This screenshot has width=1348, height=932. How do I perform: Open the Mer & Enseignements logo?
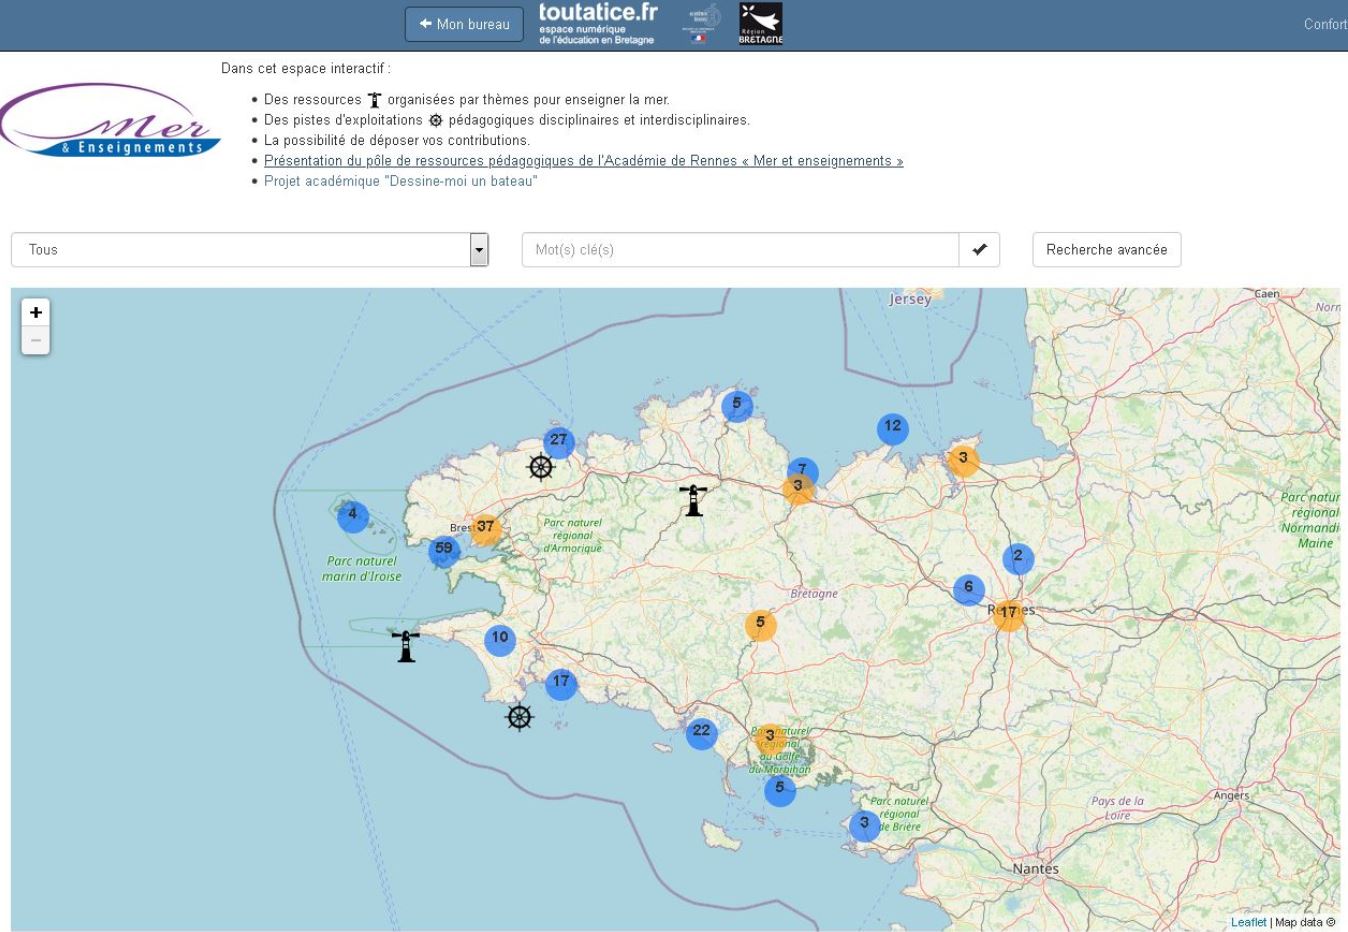pos(108,122)
